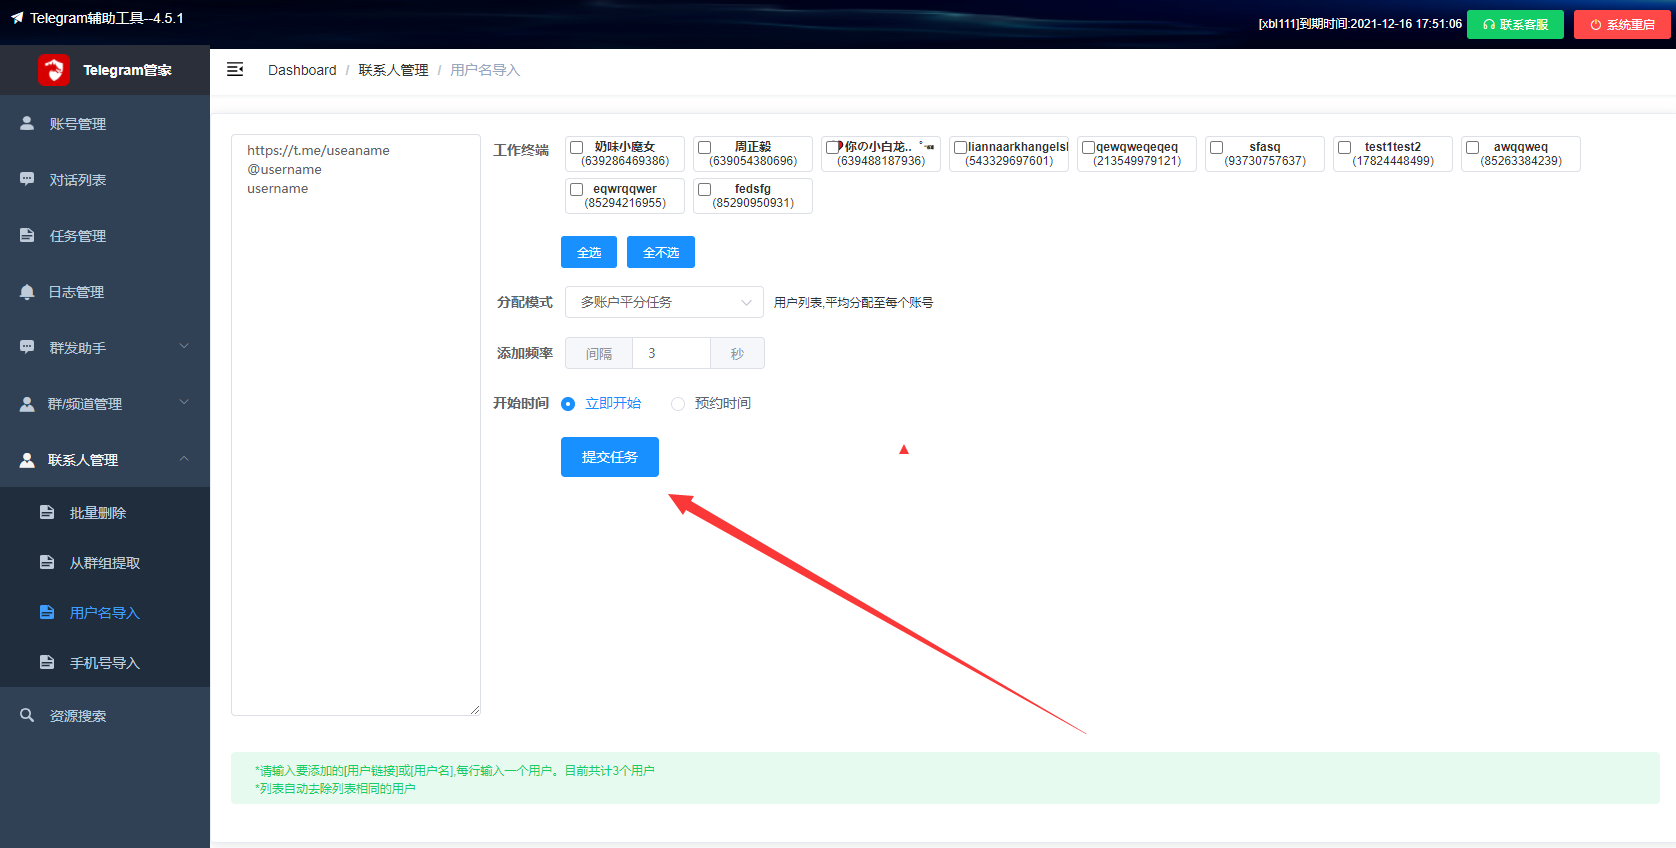Screen dimensions: 1676x848
Task: Click the 联系客服 button
Action: pyautogui.click(x=1515, y=25)
